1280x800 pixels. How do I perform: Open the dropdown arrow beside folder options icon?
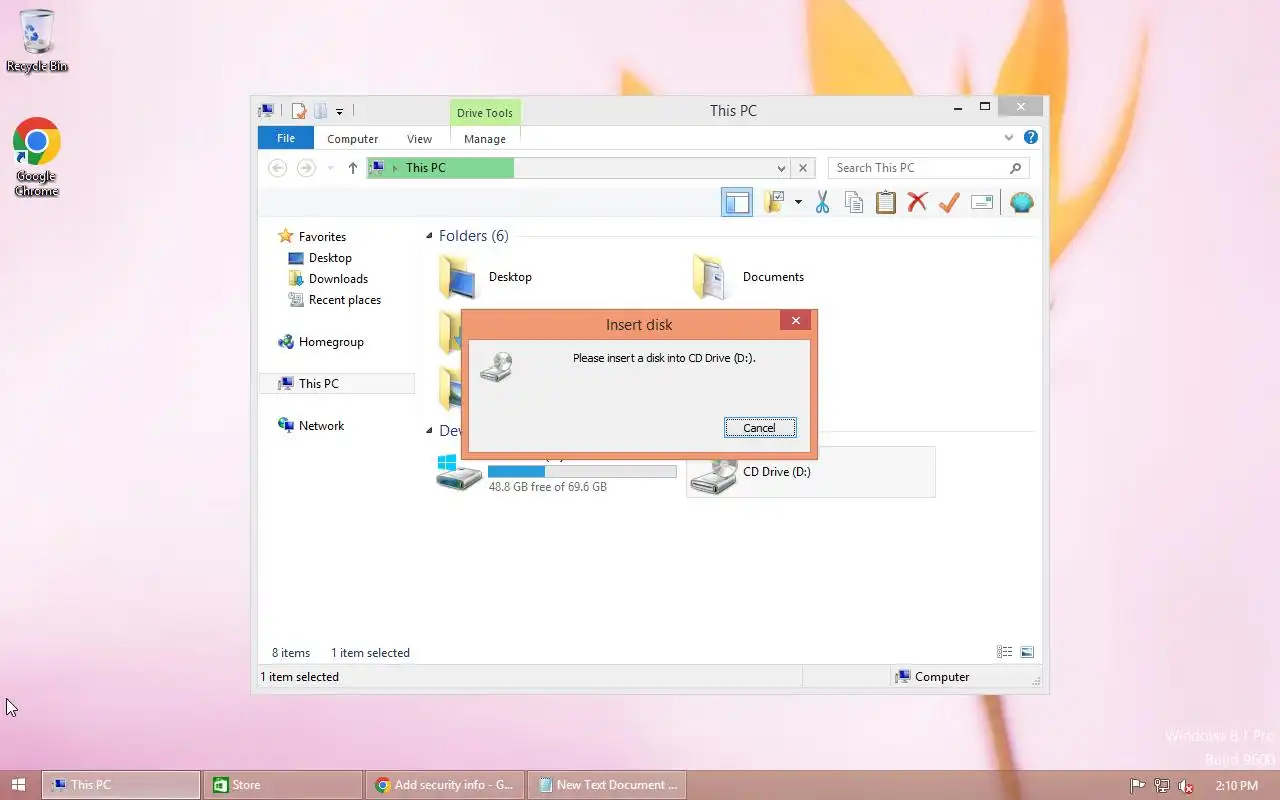(x=798, y=203)
